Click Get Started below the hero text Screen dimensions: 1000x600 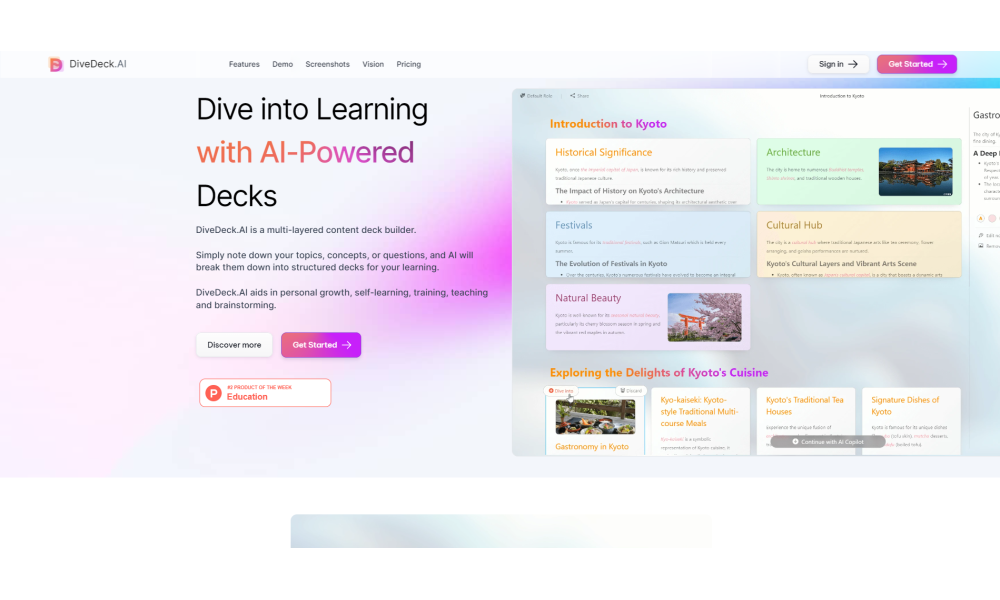pyautogui.click(x=321, y=345)
